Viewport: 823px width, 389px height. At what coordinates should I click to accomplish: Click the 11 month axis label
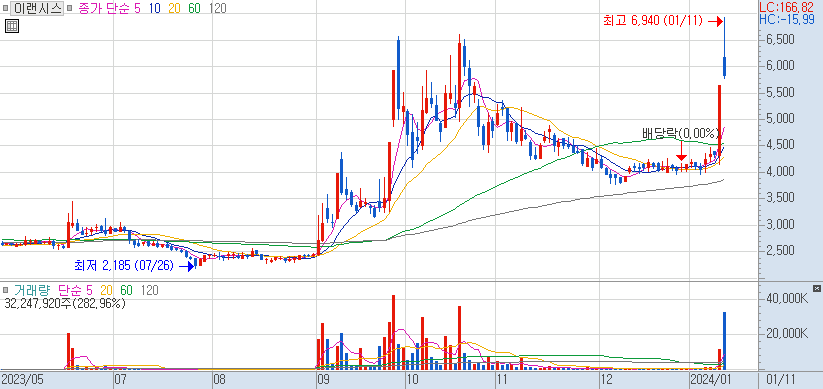(503, 380)
